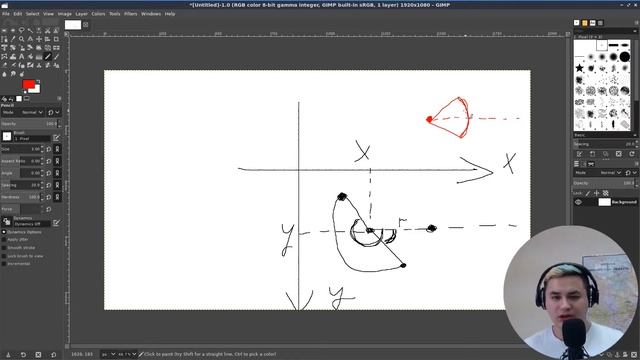
Task: Open the status bar zoom level dropdown
Action: [x=127, y=354]
